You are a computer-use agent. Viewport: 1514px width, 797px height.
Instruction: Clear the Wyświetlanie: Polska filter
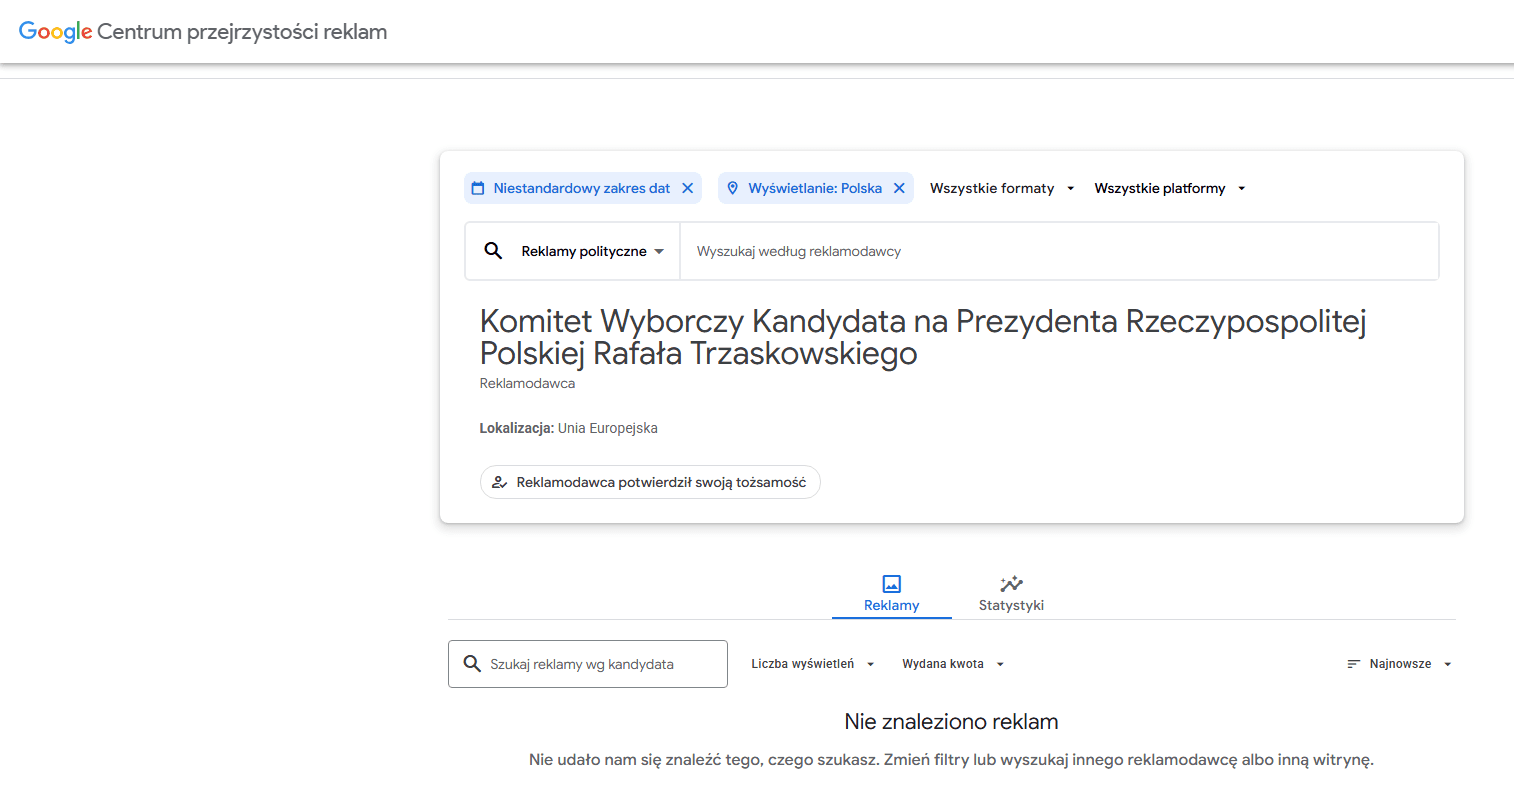[899, 188]
